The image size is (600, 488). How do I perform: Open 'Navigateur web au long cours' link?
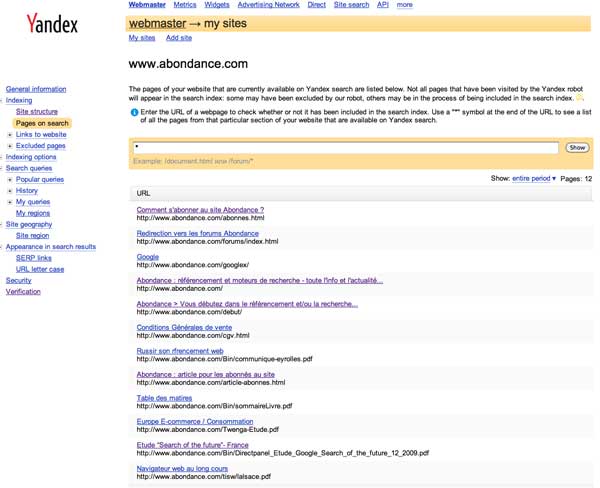point(182,468)
